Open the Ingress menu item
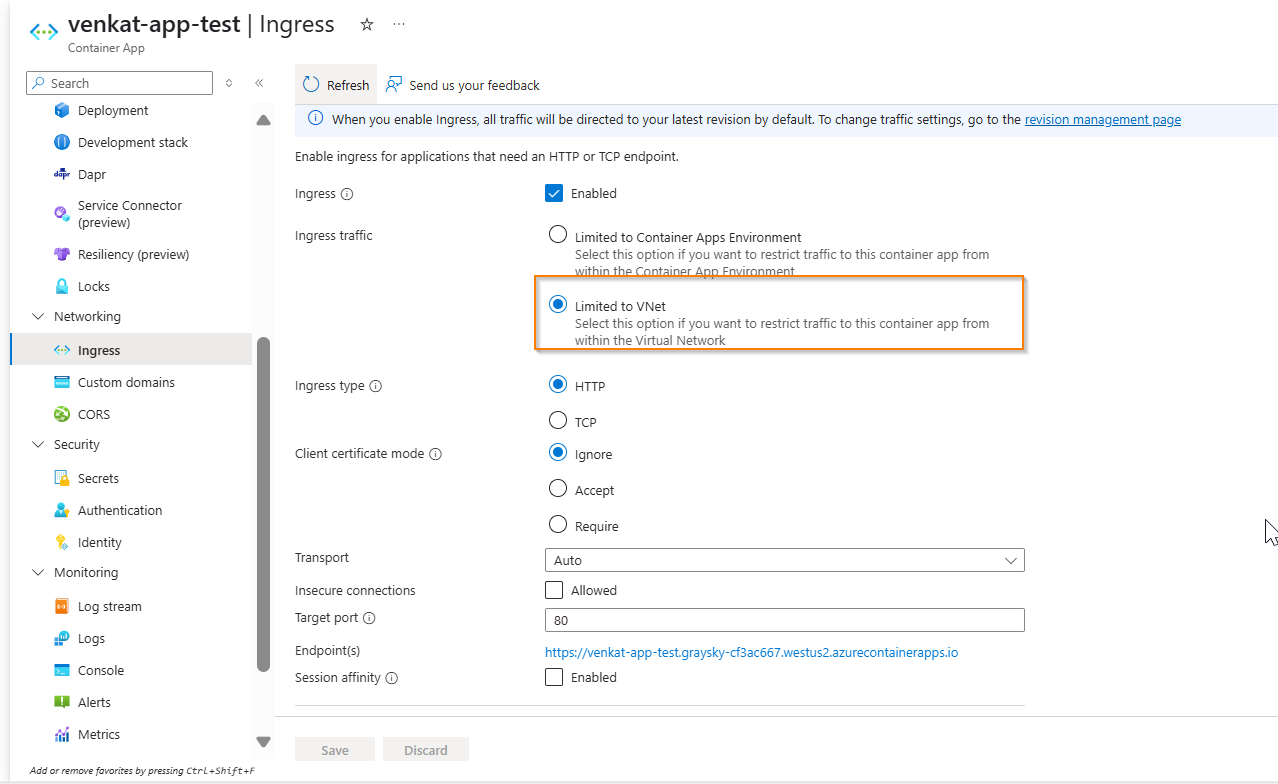 (131, 350)
